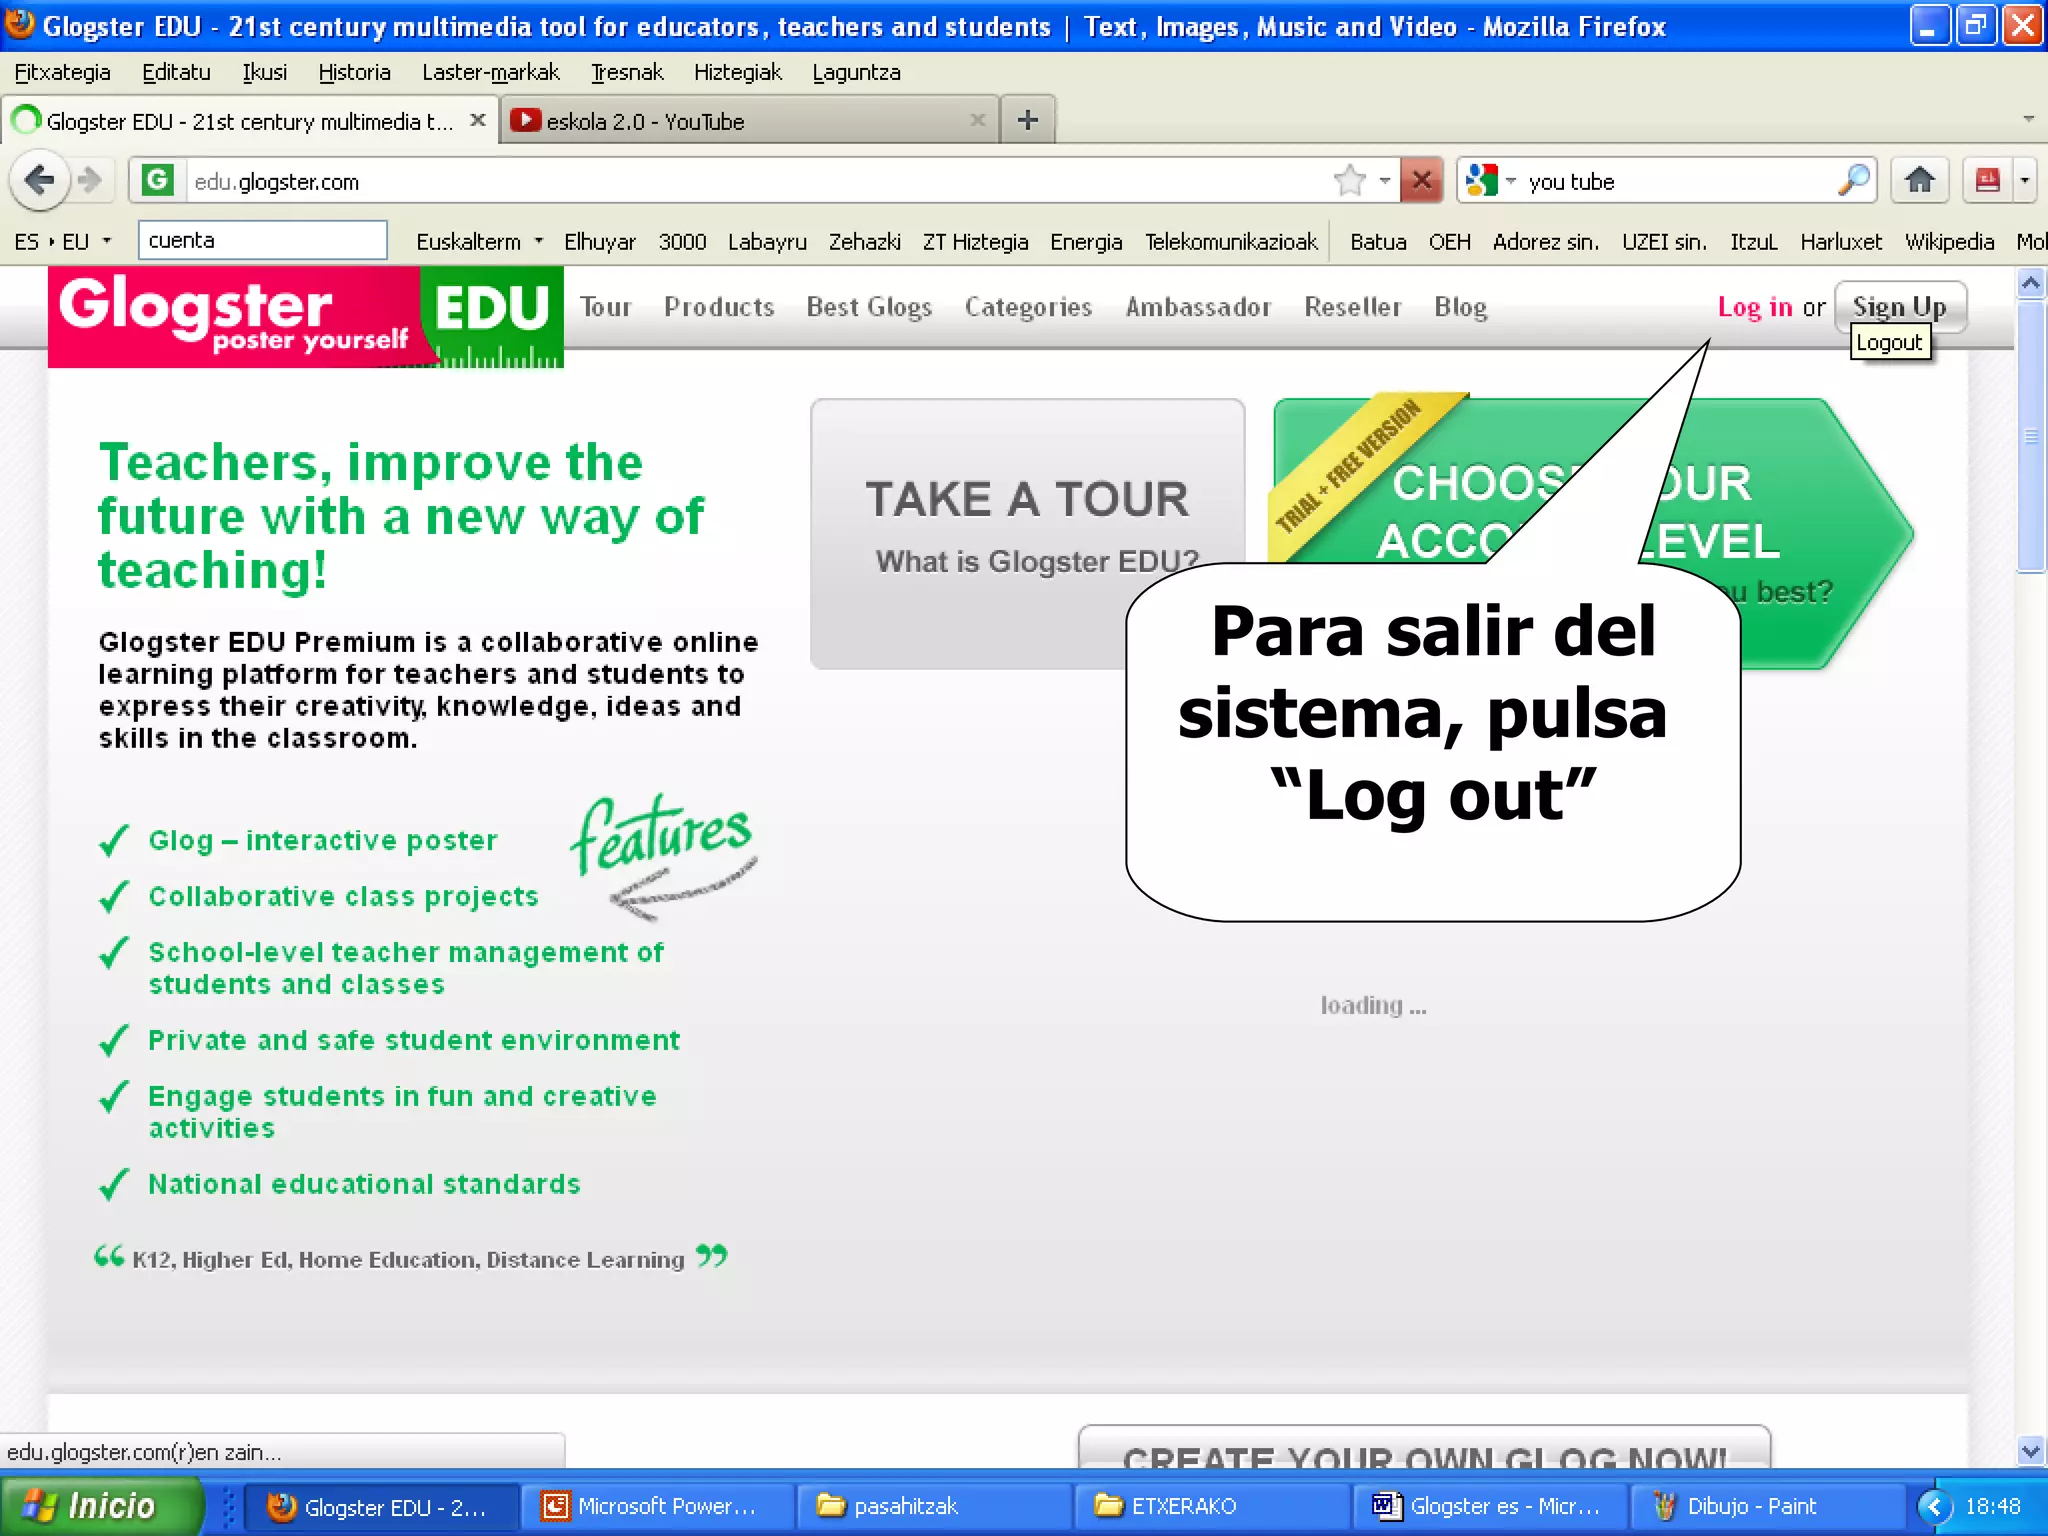Click the Batua toolbar button
2048x1536 pixels.
point(1378,241)
